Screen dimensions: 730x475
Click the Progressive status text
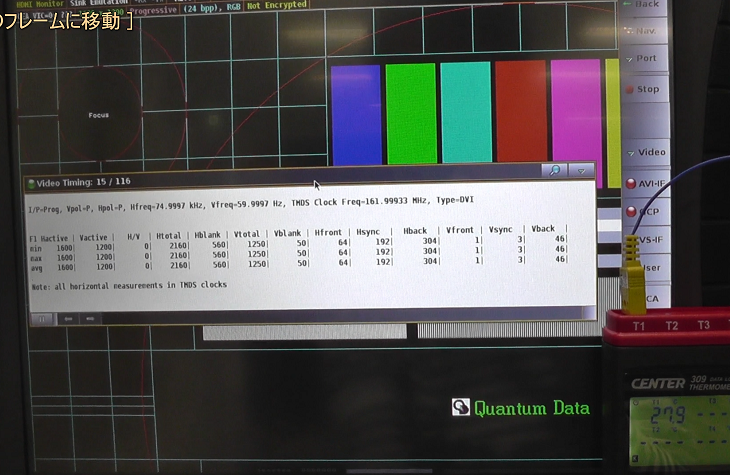point(153,10)
